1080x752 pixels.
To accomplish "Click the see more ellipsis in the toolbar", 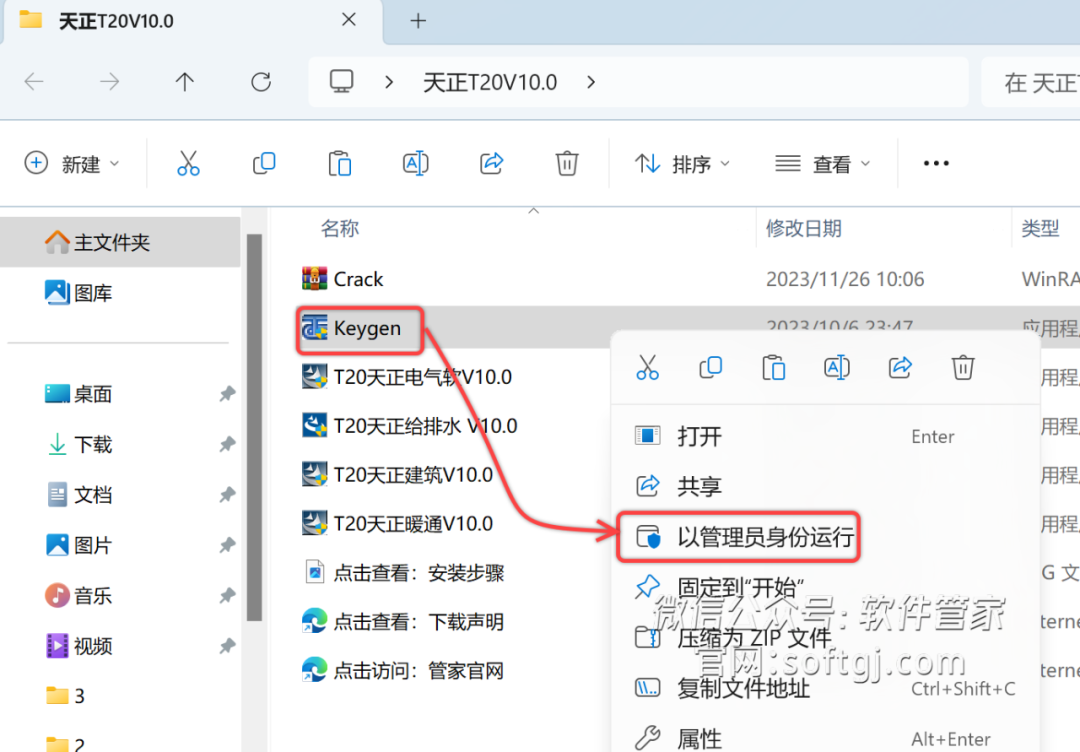I will pos(936,162).
